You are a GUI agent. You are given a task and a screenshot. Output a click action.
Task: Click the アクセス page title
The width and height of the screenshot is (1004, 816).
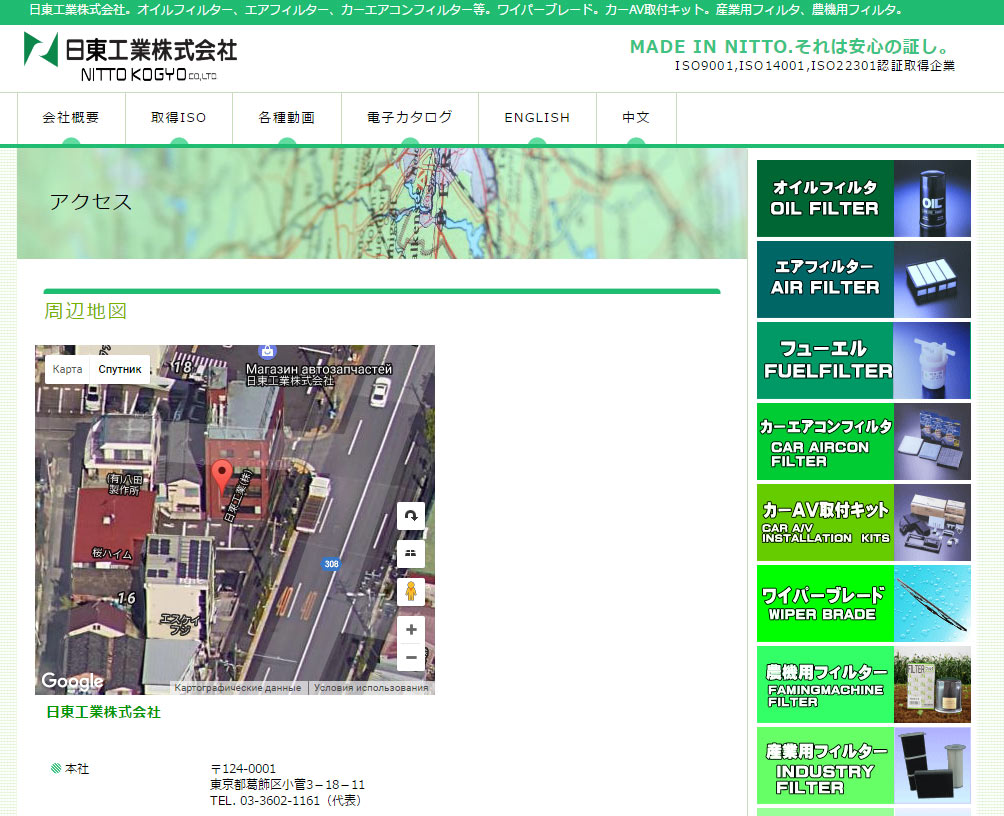click(x=90, y=202)
